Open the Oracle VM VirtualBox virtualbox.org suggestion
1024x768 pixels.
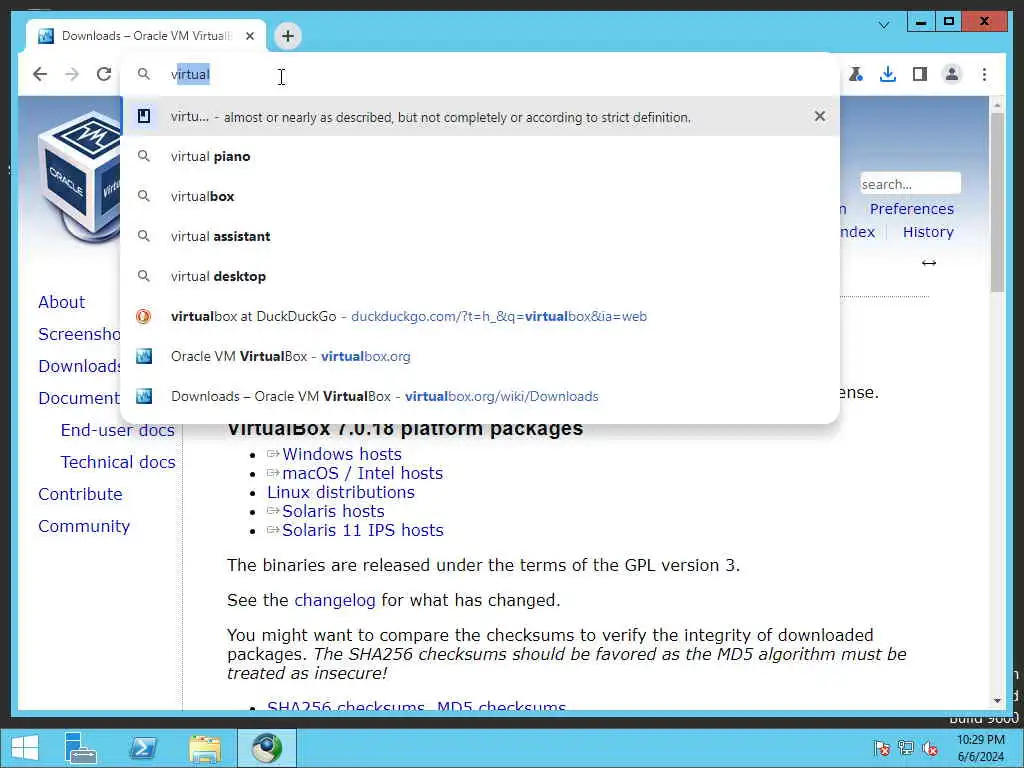pyautogui.click(x=480, y=356)
